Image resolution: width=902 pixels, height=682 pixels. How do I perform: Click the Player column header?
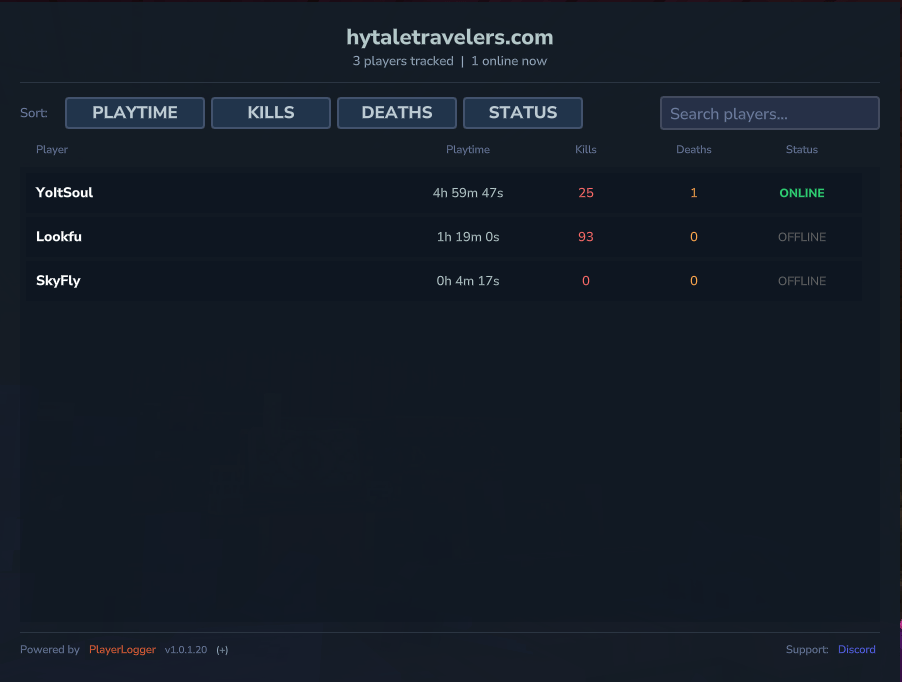52,150
